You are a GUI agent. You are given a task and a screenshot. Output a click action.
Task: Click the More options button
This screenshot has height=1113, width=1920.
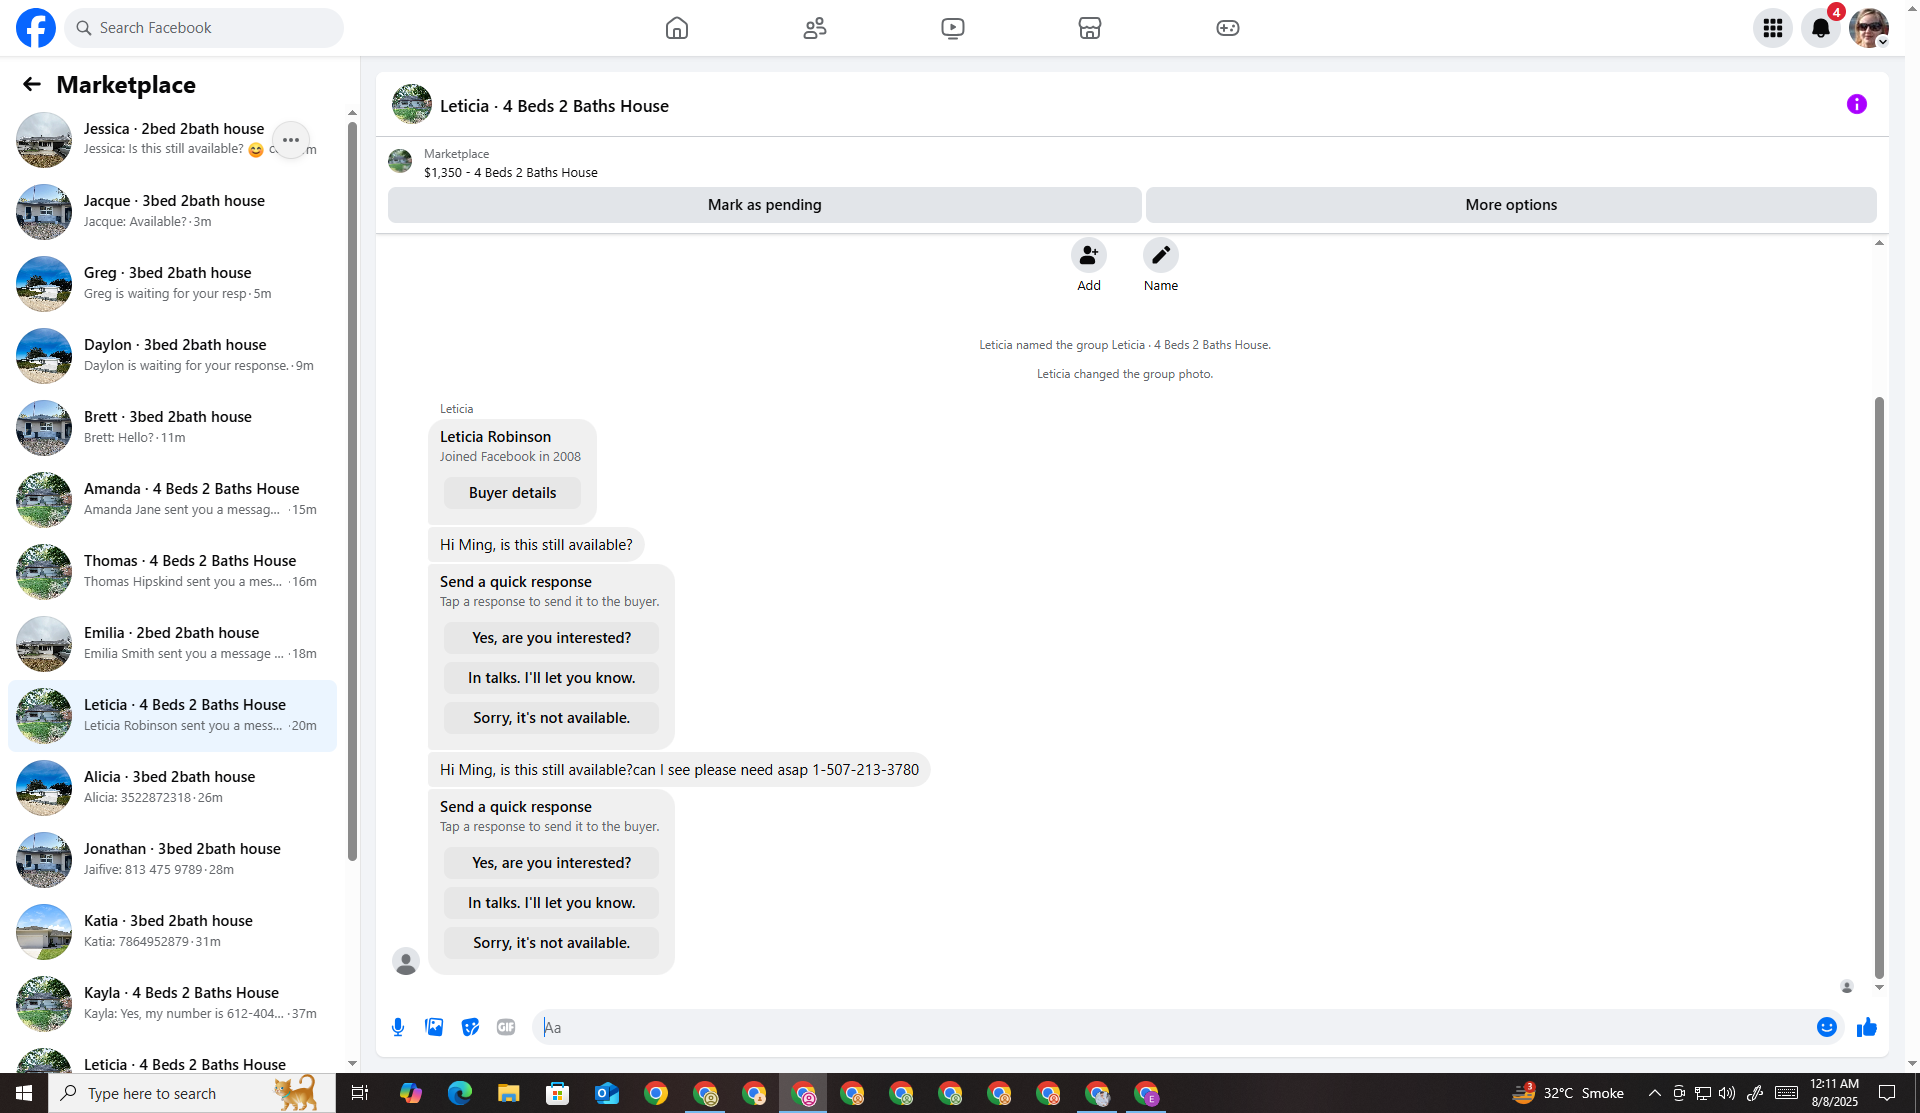pos(1510,205)
